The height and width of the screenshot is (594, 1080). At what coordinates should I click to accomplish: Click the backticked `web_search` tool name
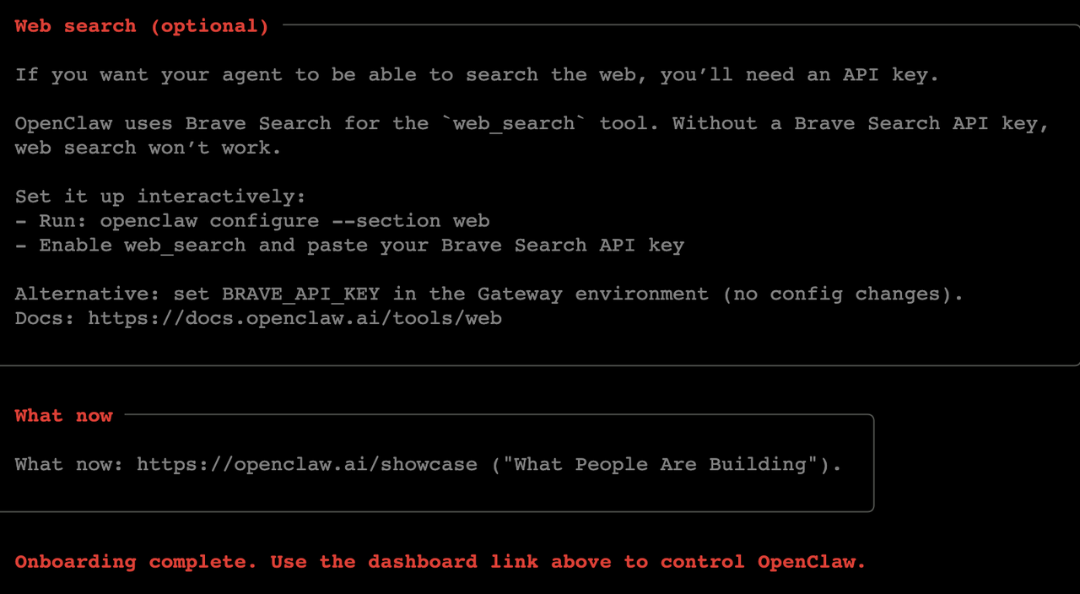[514, 124]
